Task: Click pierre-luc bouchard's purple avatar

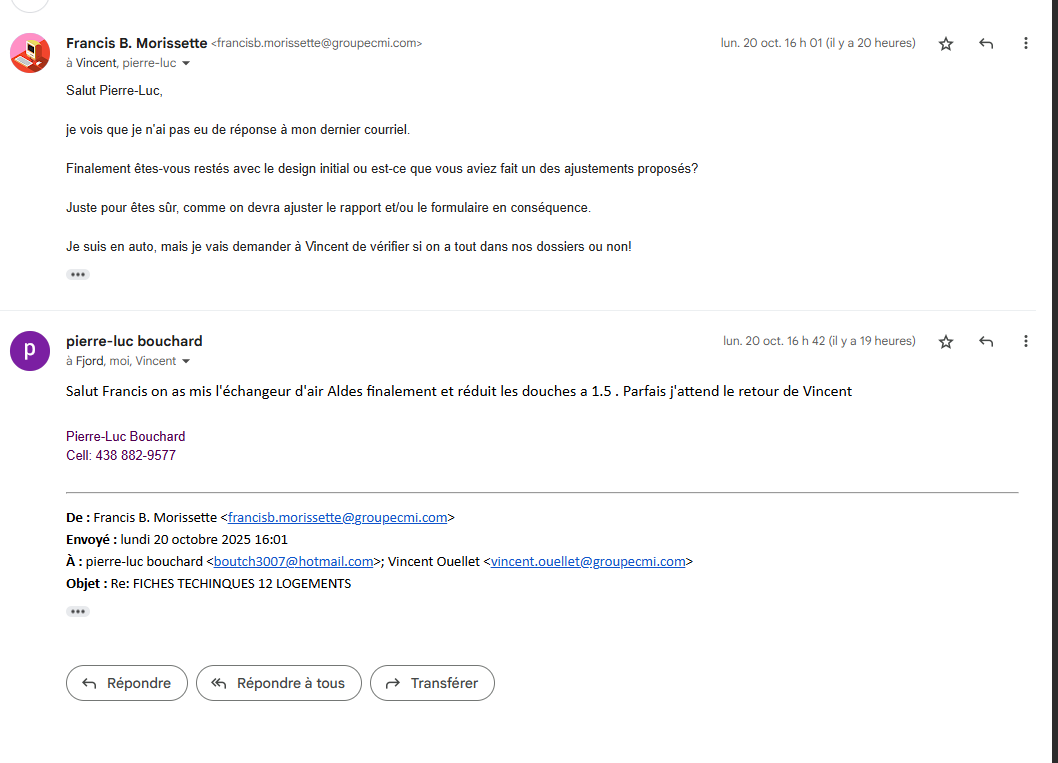Action: click(x=30, y=350)
